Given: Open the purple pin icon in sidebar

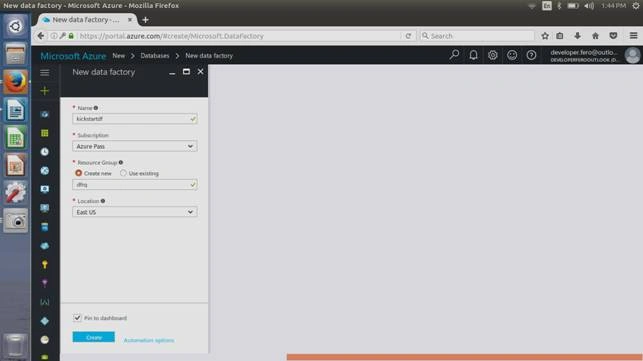Looking at the screenshot, I should click(45, 283).
